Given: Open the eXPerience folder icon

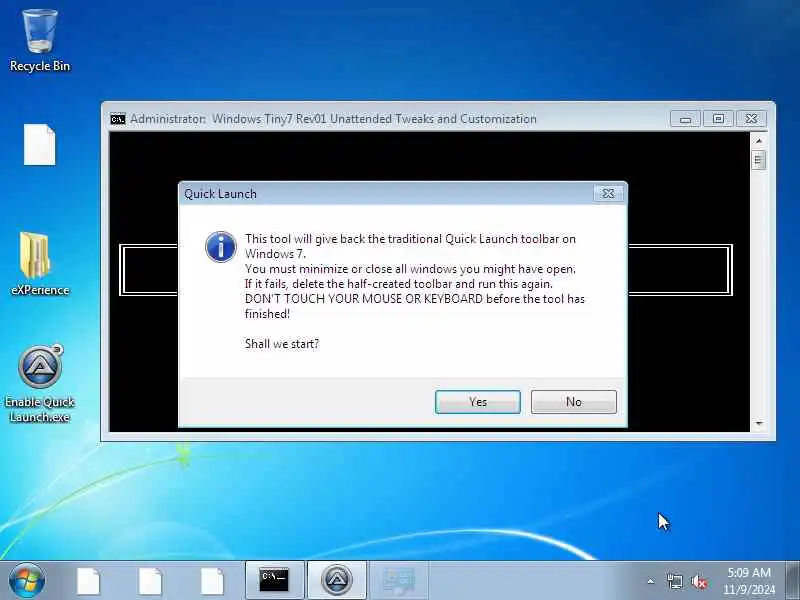Looking at the screenshot, I should click(40, 264).
